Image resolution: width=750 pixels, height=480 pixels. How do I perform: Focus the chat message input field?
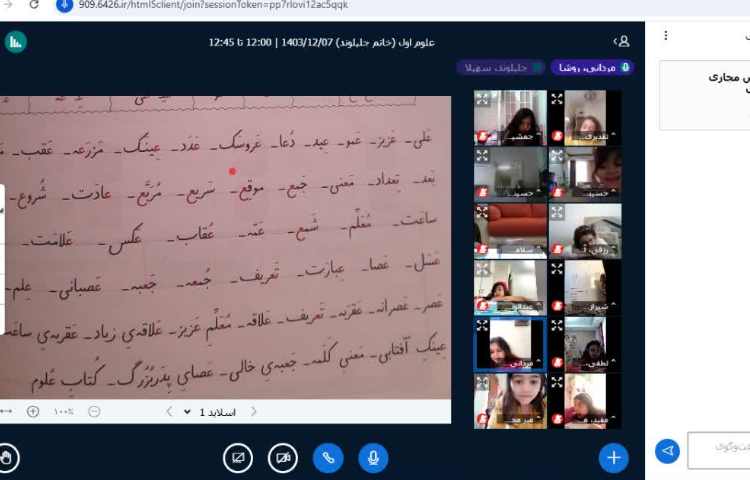coord(718,450)
